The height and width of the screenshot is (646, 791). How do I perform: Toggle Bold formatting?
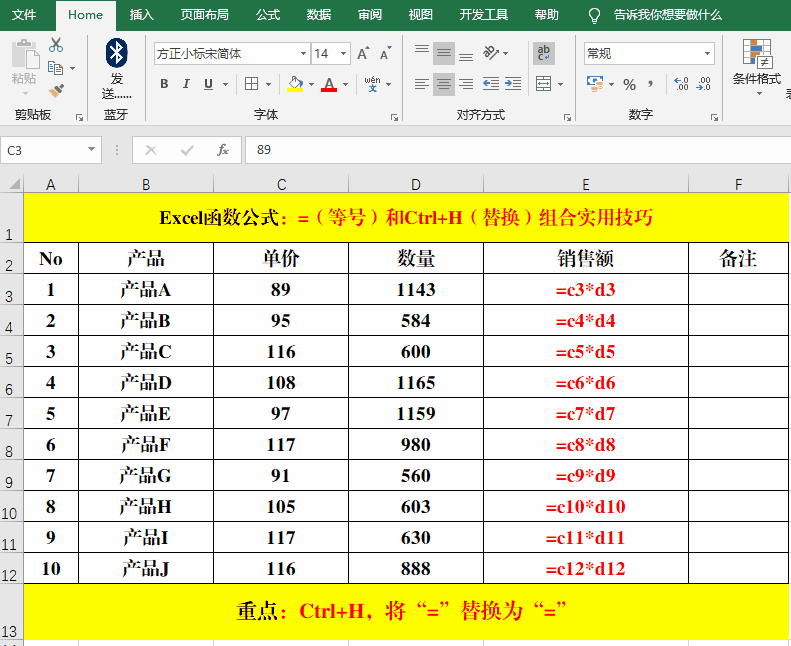coord(164,84)
